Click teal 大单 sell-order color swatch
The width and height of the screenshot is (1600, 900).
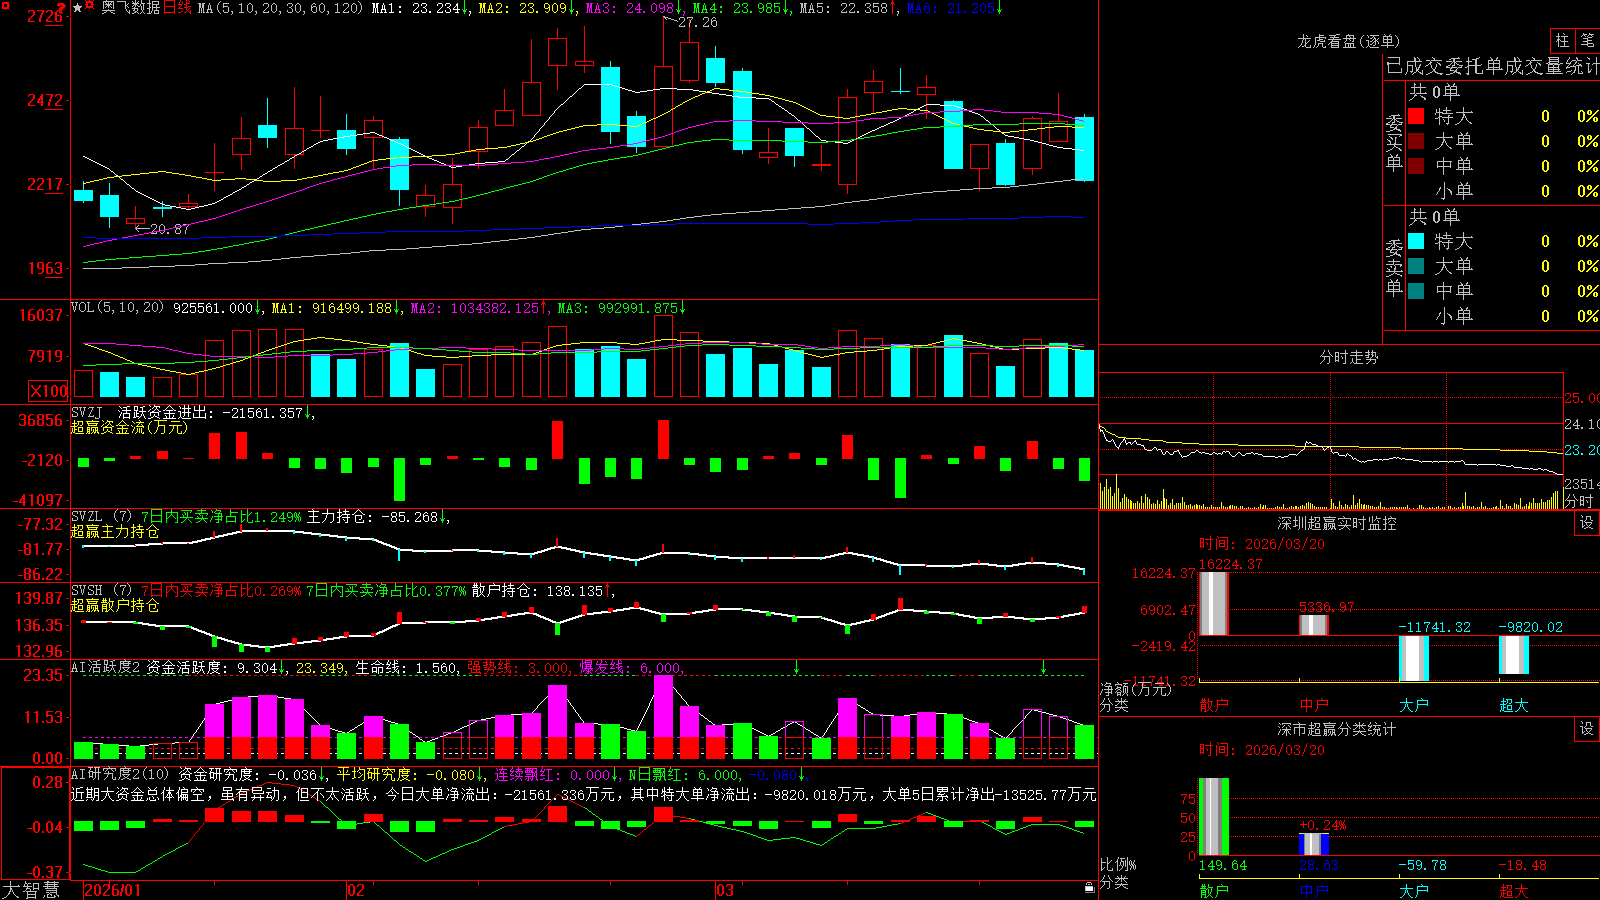pos(1416,266)
